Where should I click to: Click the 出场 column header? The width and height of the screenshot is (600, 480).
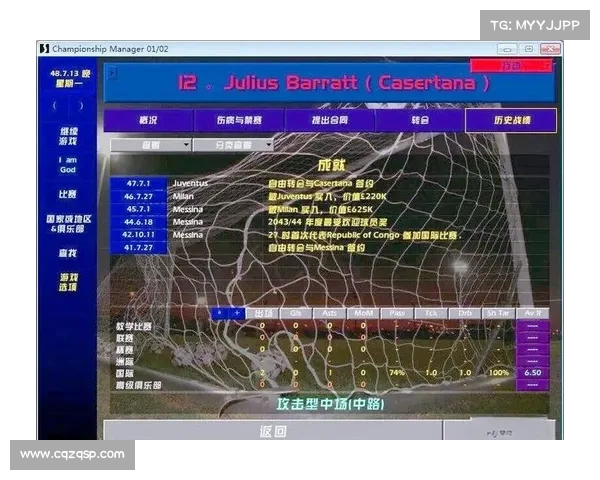coord(263,313)
